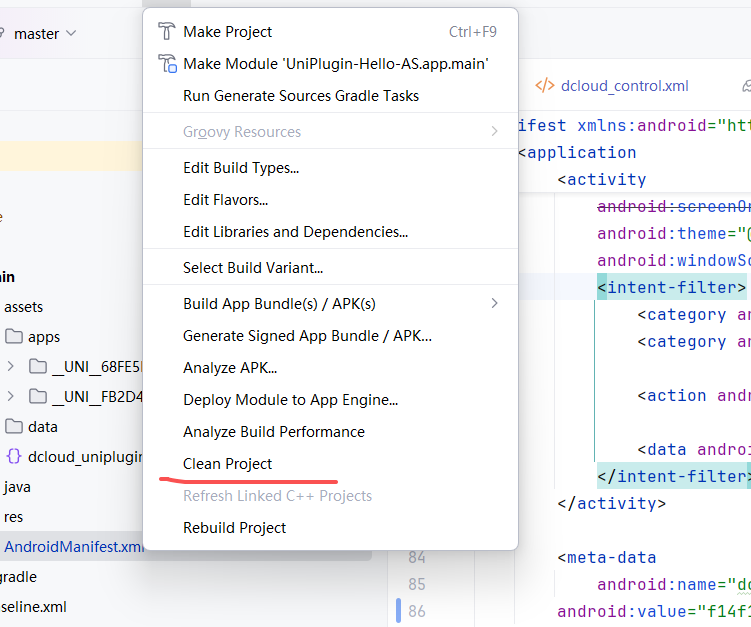
Task: Click the dcloud_uniplugin JSON braces icon
Action: click(x=14, y=456)
